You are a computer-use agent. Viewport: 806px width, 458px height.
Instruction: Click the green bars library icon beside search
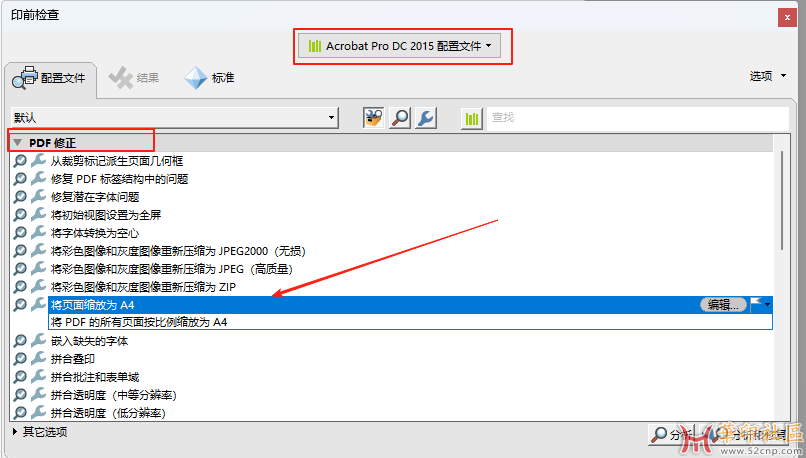coord(472,118)
